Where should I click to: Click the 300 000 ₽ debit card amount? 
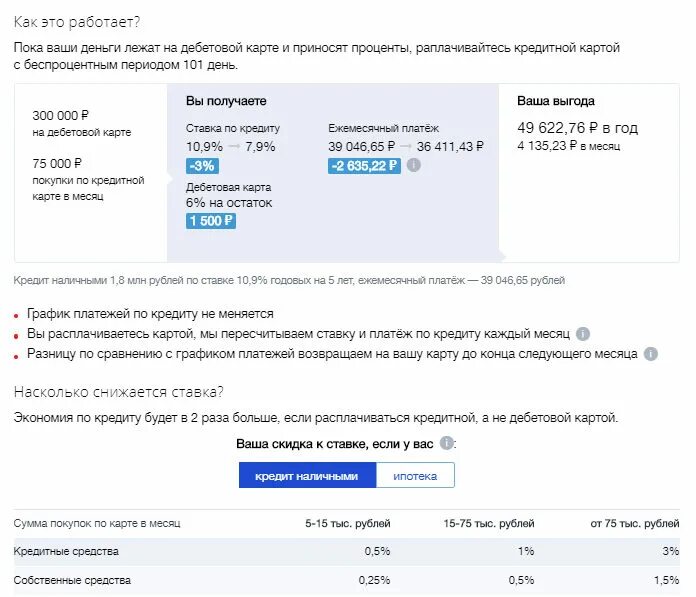(x=60, y=116)
